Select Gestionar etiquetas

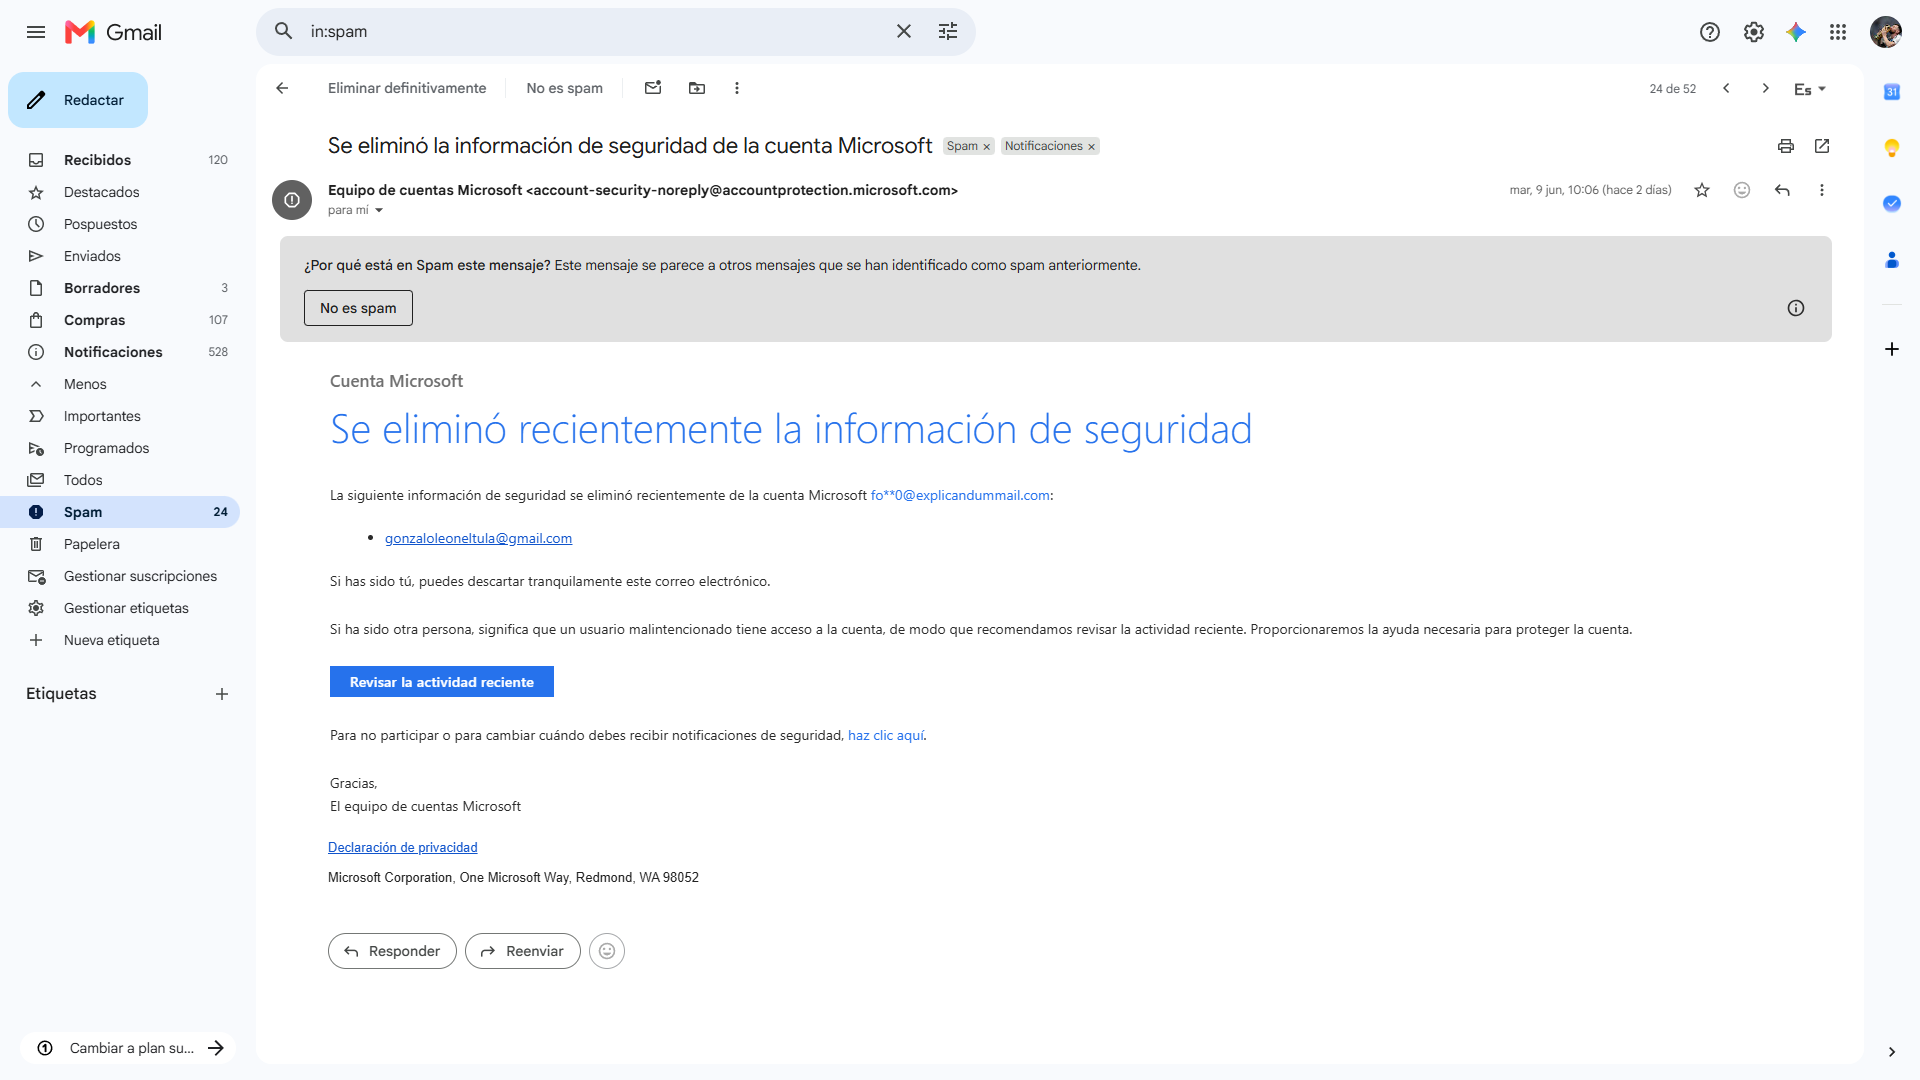(120, 608)
